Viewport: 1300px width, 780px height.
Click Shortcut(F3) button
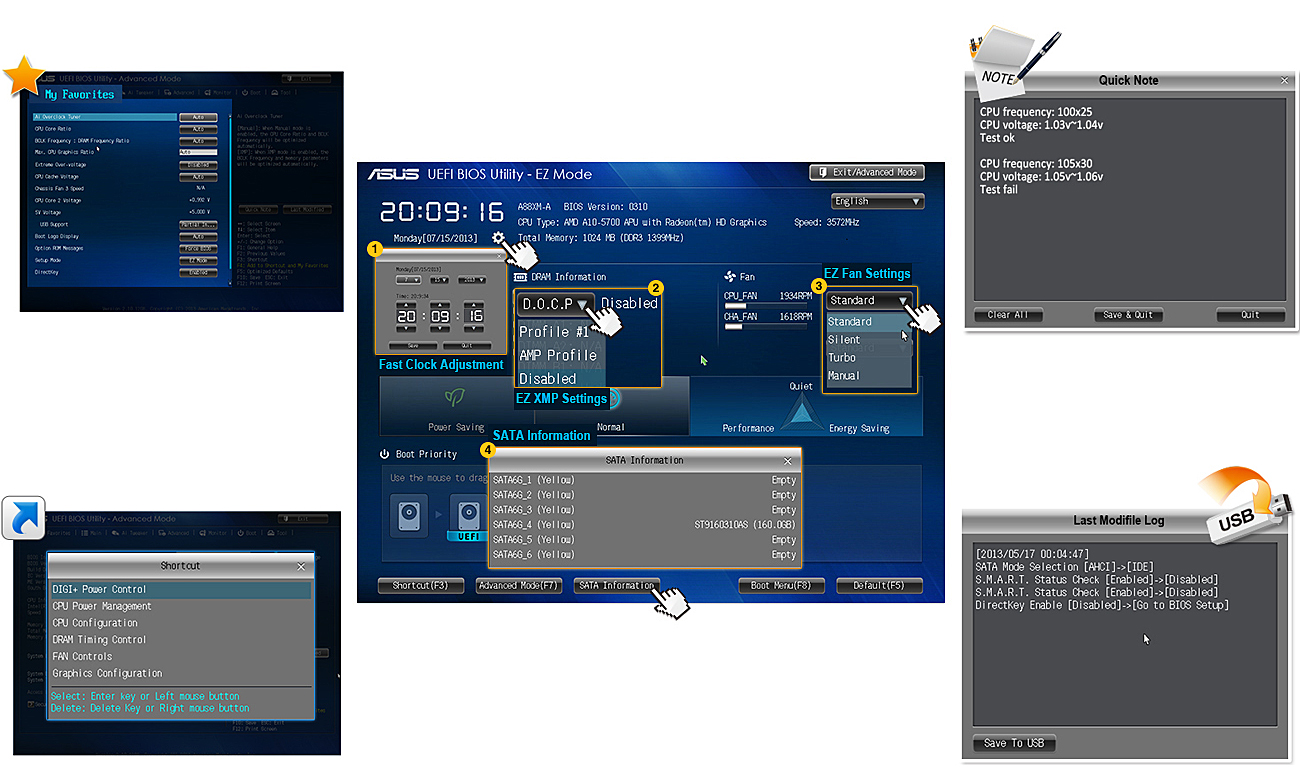[420, 586]
